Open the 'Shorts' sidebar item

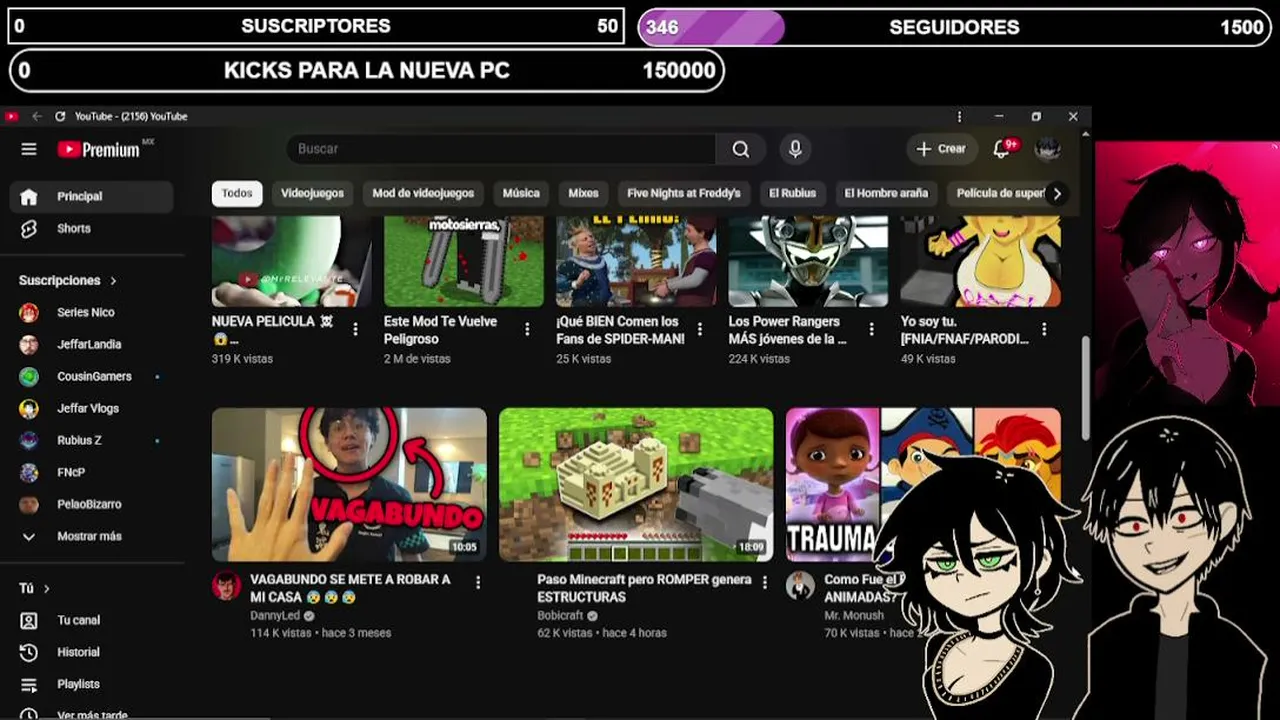coord(91,229)
